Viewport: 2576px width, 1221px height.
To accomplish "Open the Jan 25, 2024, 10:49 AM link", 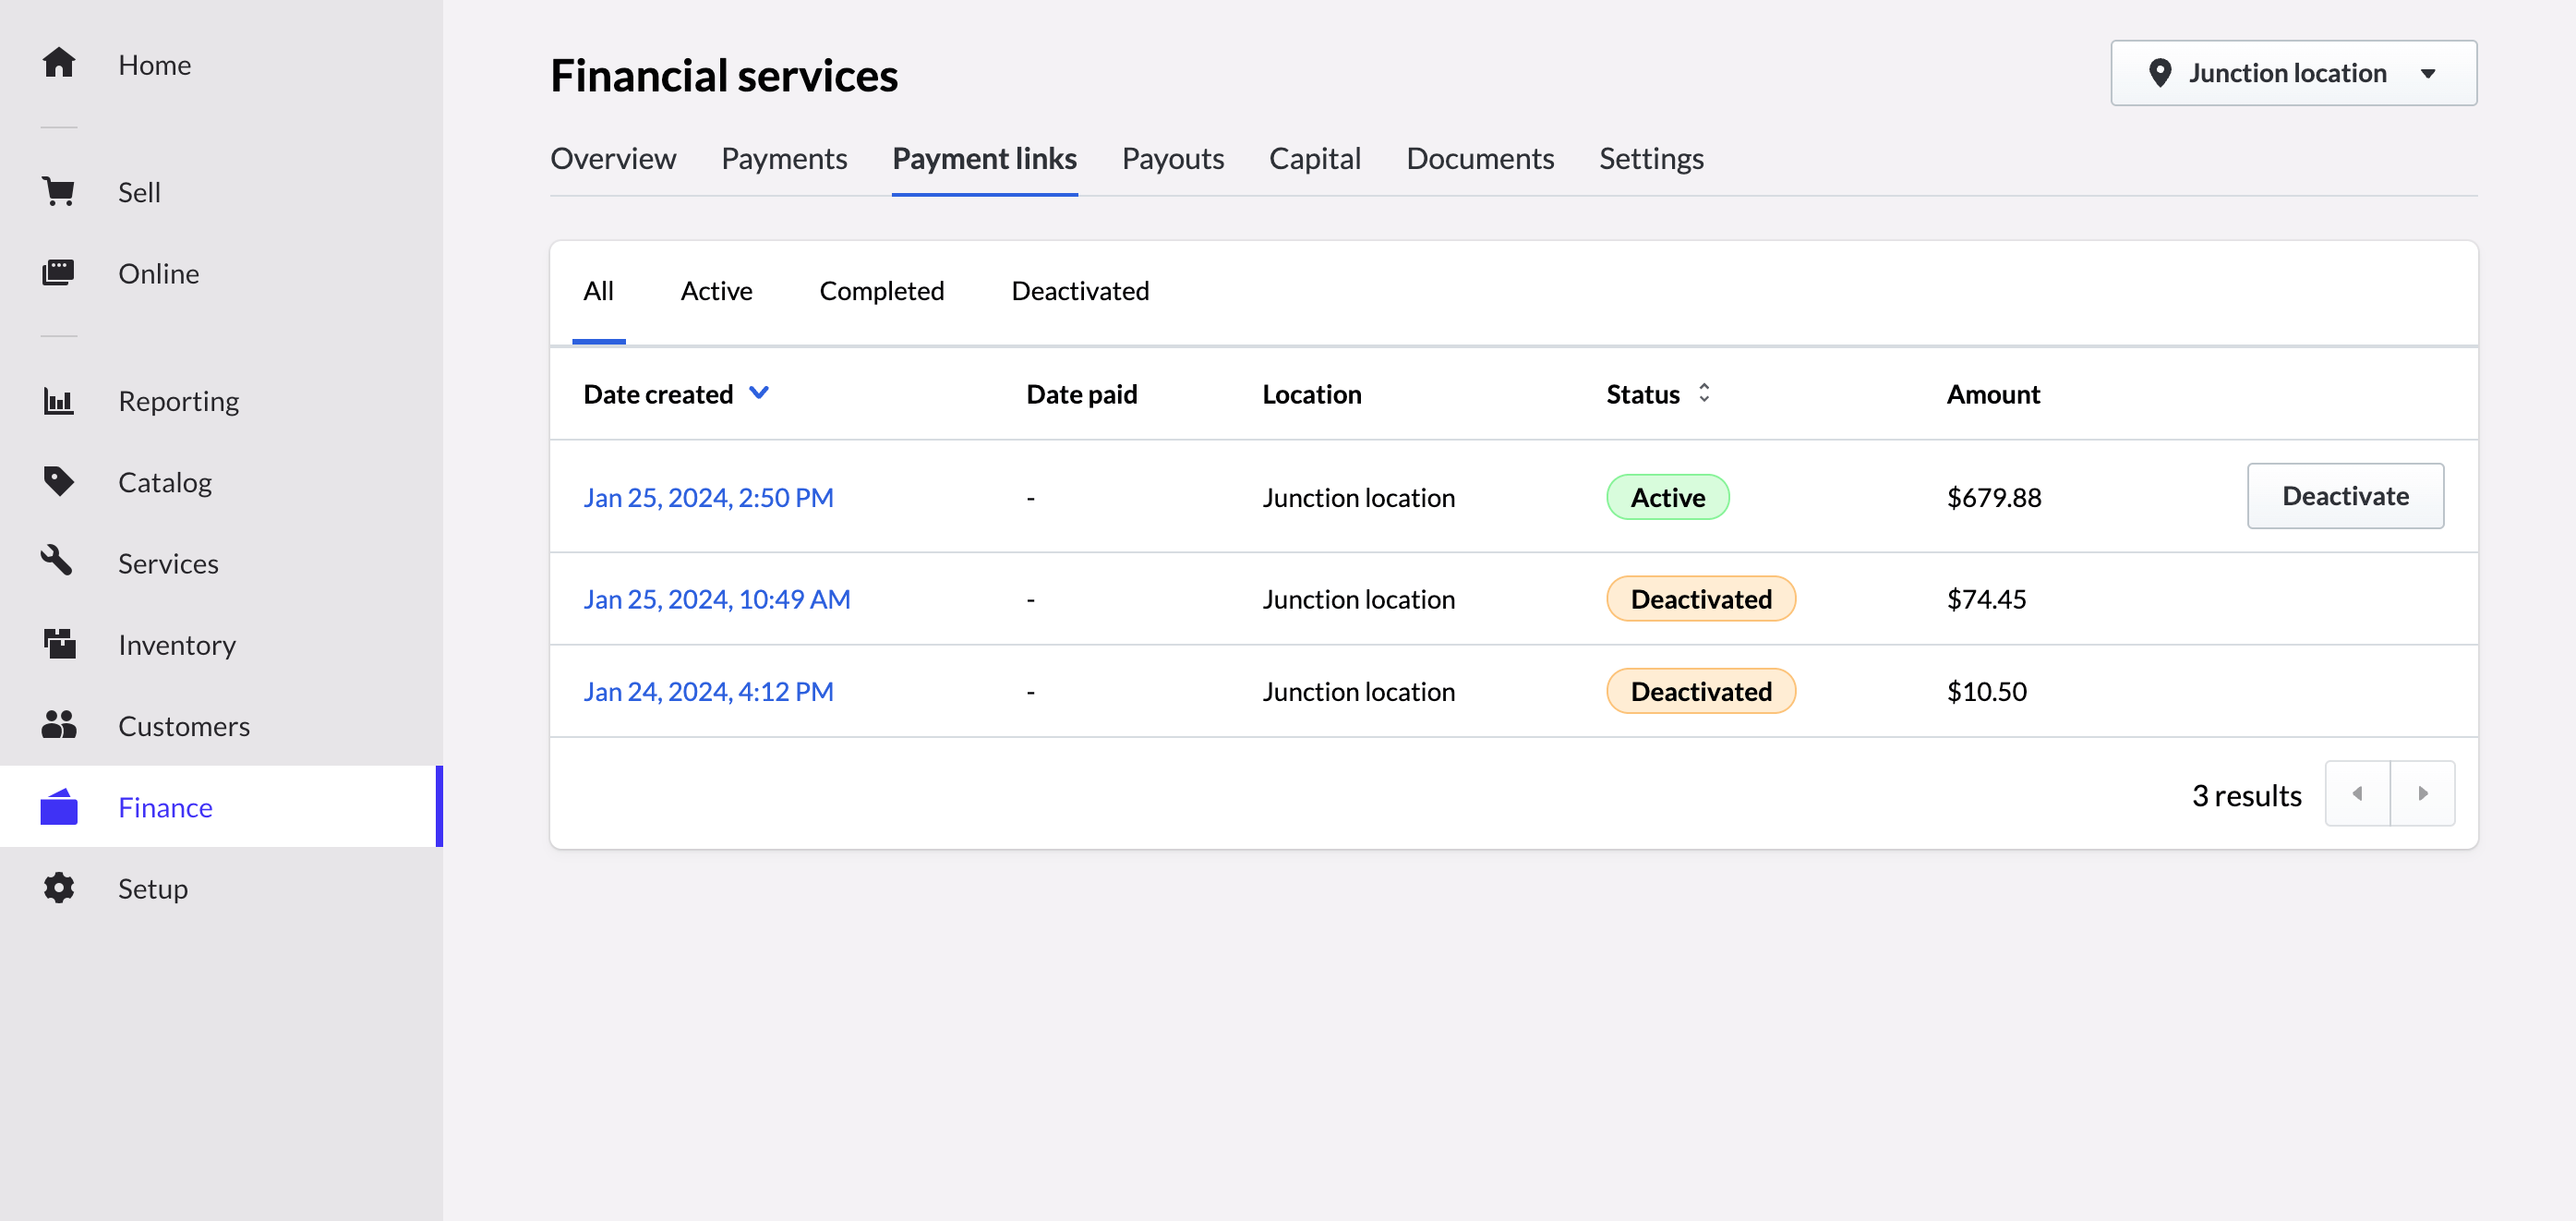I will coord(716,599).
